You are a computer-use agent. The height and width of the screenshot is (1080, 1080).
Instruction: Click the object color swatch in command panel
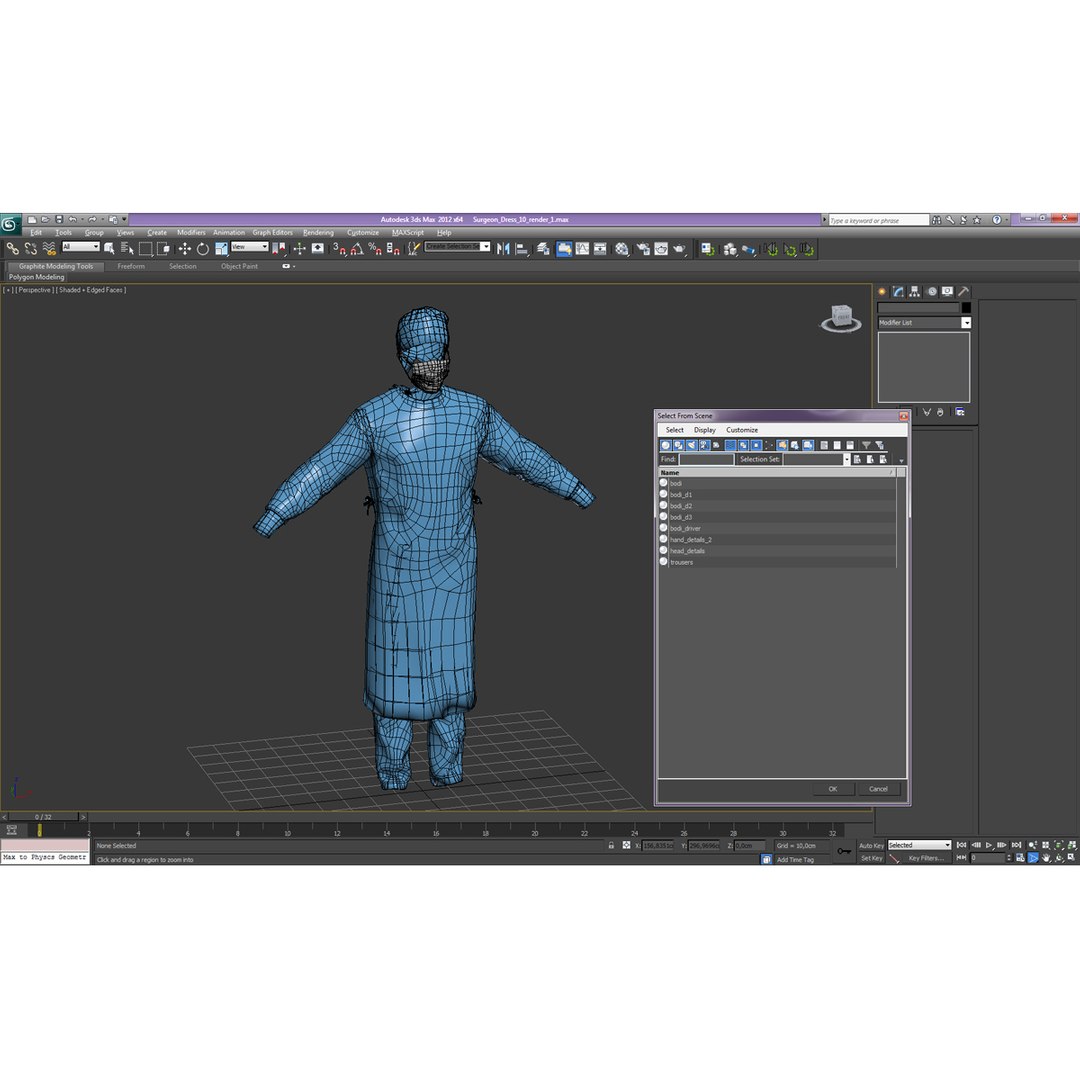[966, 307]
